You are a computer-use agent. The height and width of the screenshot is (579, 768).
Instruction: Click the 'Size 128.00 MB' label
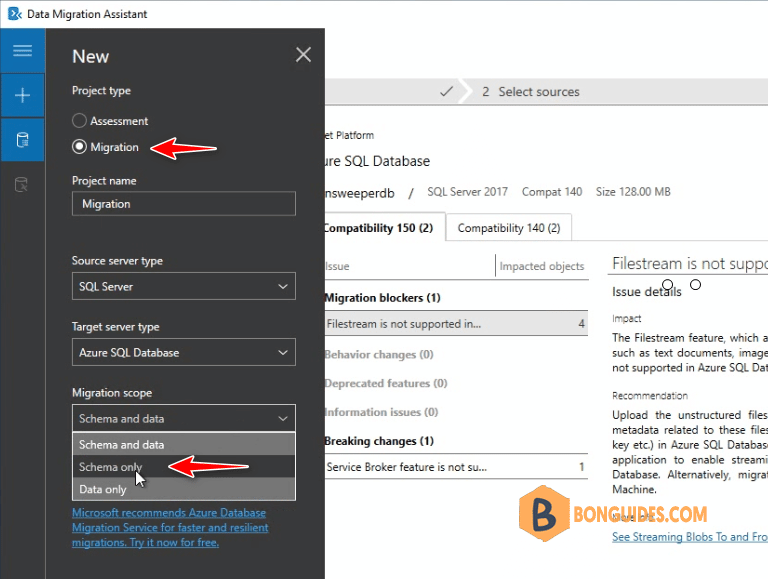click(x=633, y=192)
